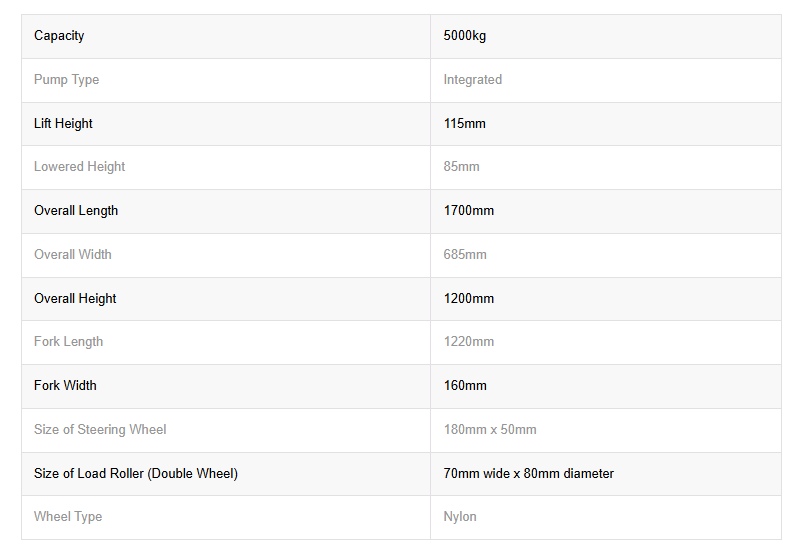The image size is (802, 557).
Task: Select the 1220mm fork length value
Action: (x=469, y=342)
